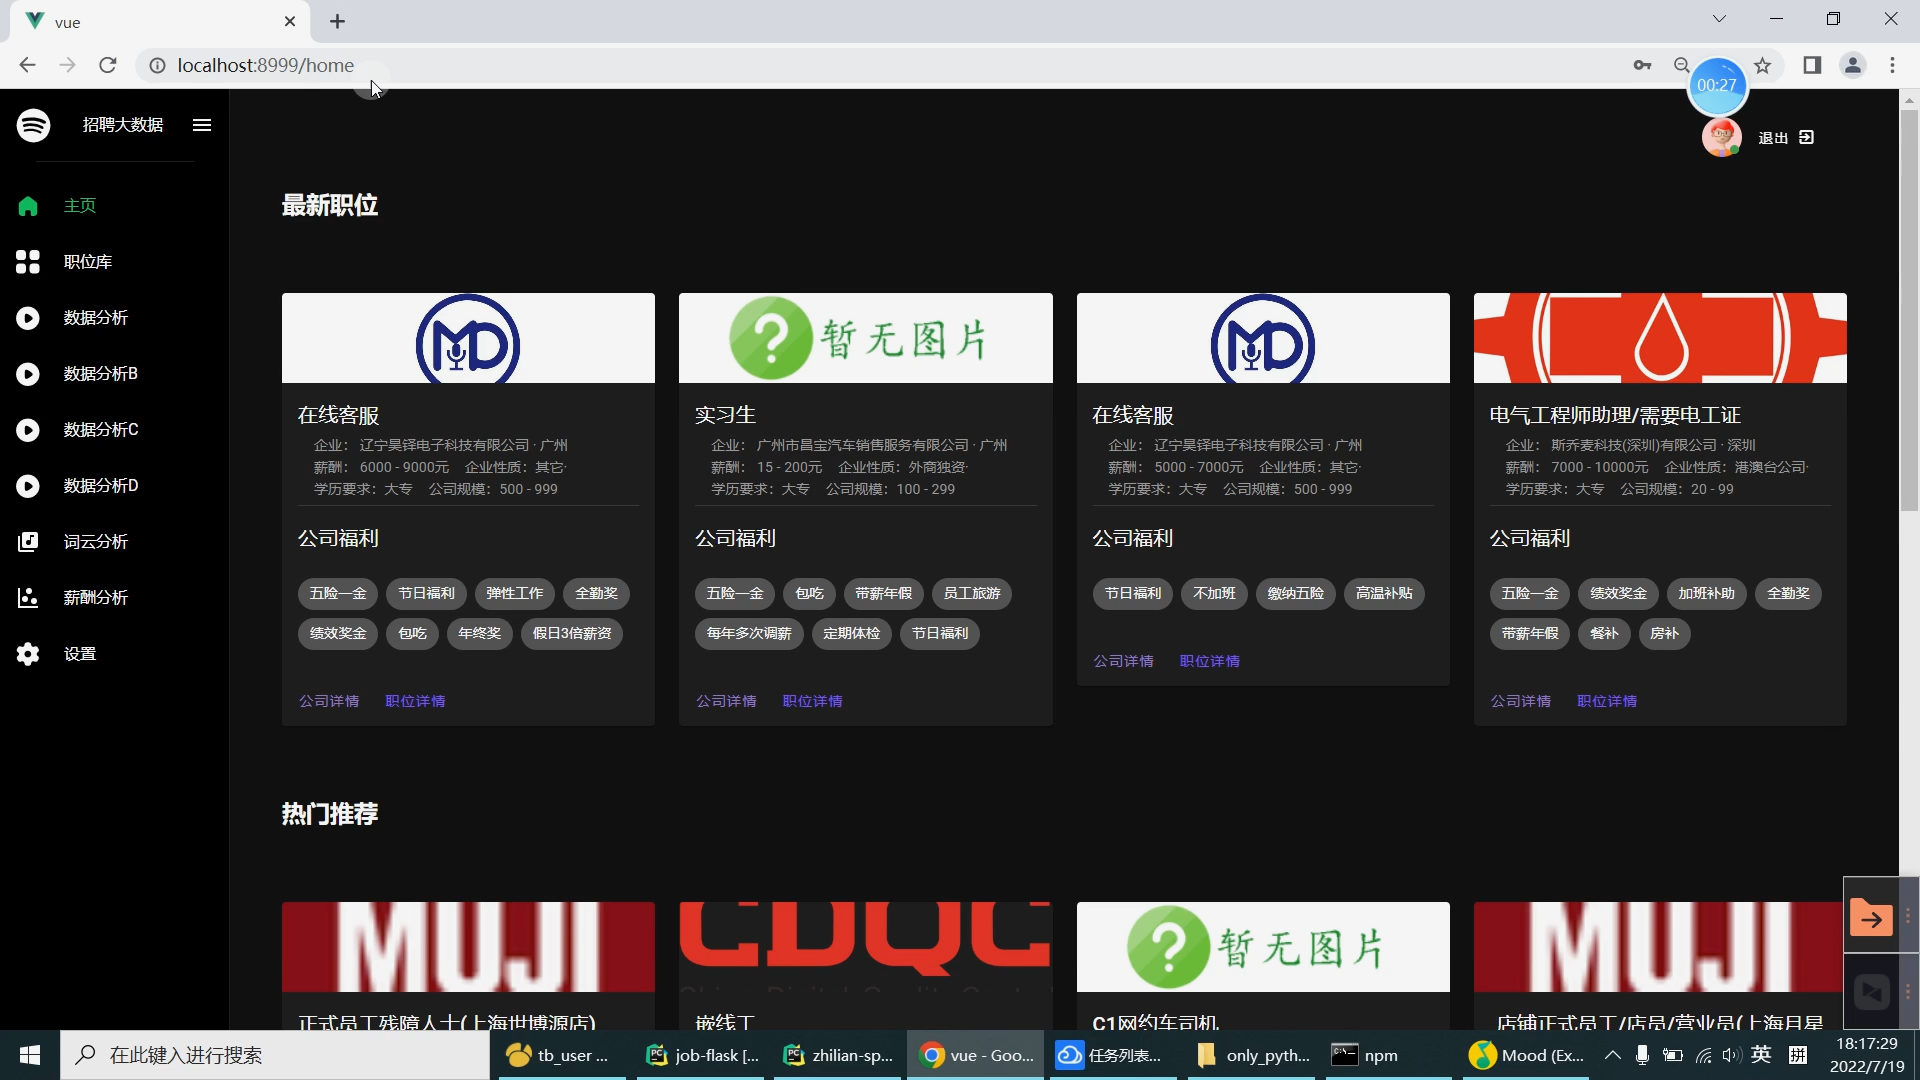The image size is (1920, 1080).
Task: Open the 设置 settings gear
Action: [27, 654]
